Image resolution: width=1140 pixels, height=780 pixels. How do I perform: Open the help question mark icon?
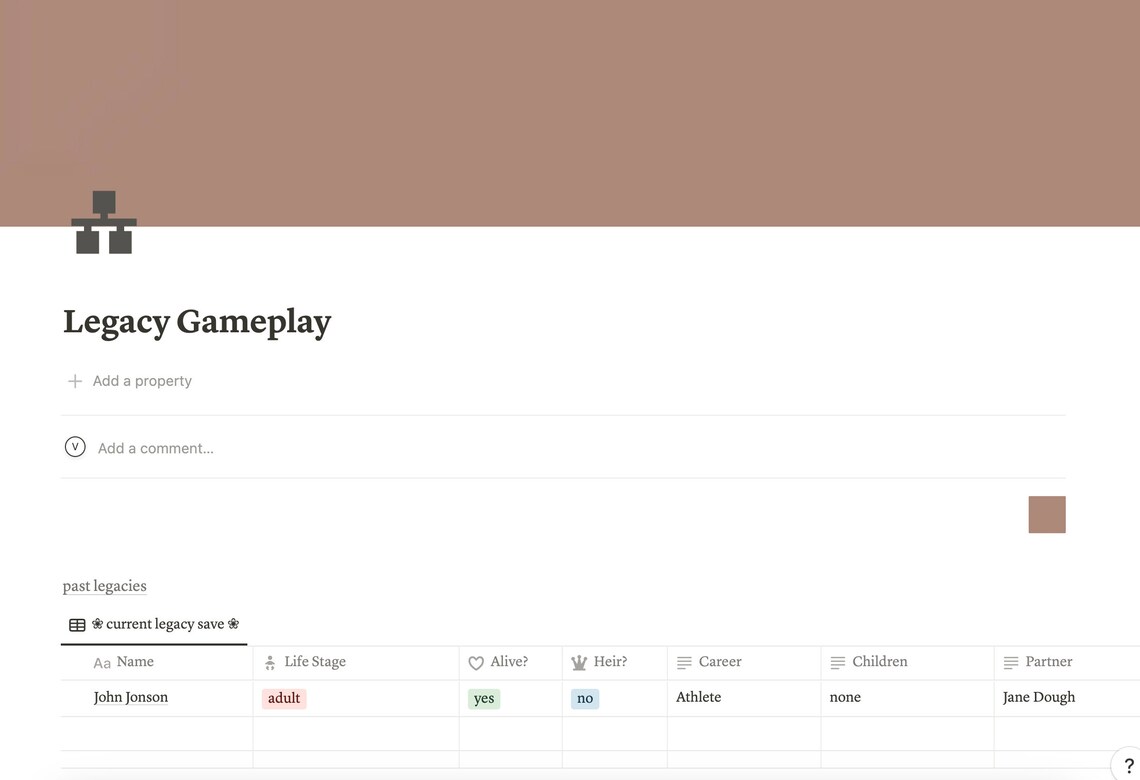click(1129, 764)
